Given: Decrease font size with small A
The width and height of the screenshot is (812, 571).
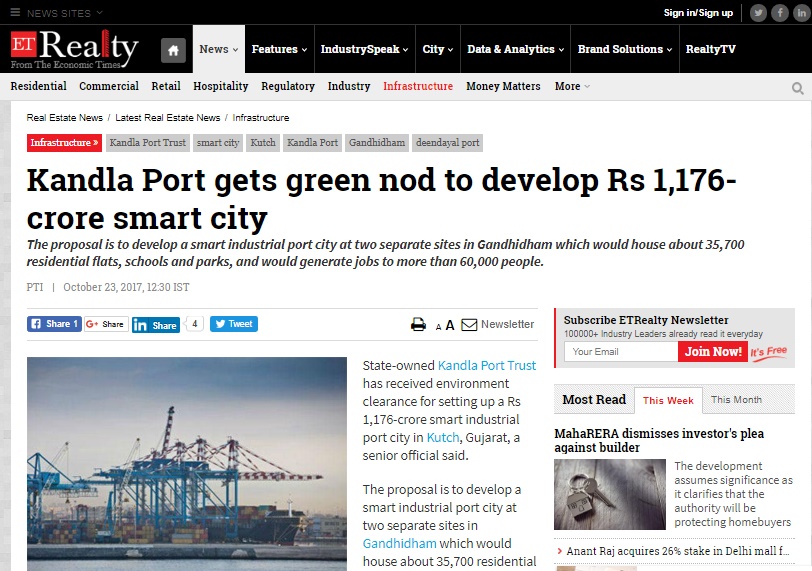Looking at the screenshot, I should pos(438,327).
